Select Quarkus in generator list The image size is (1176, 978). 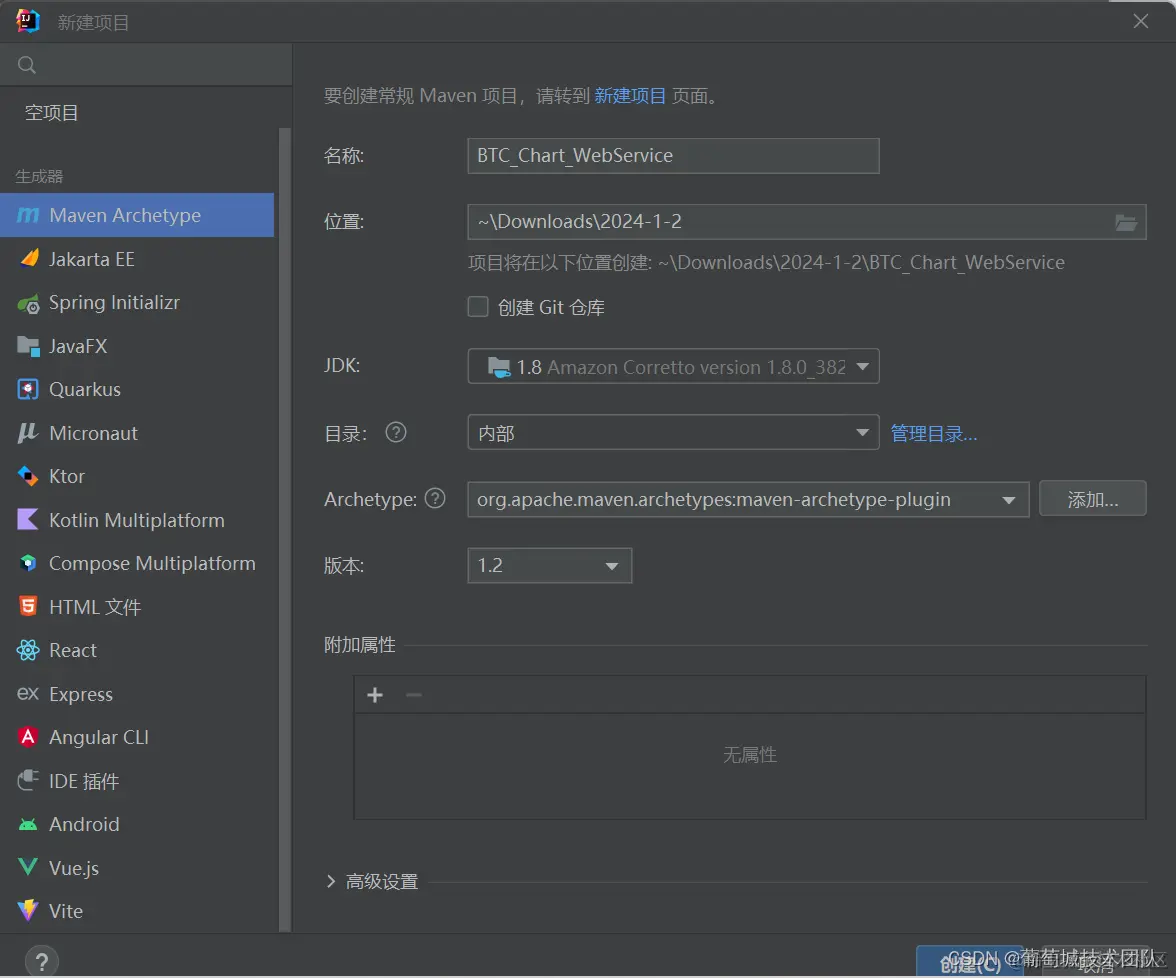(x=137, y=389)
